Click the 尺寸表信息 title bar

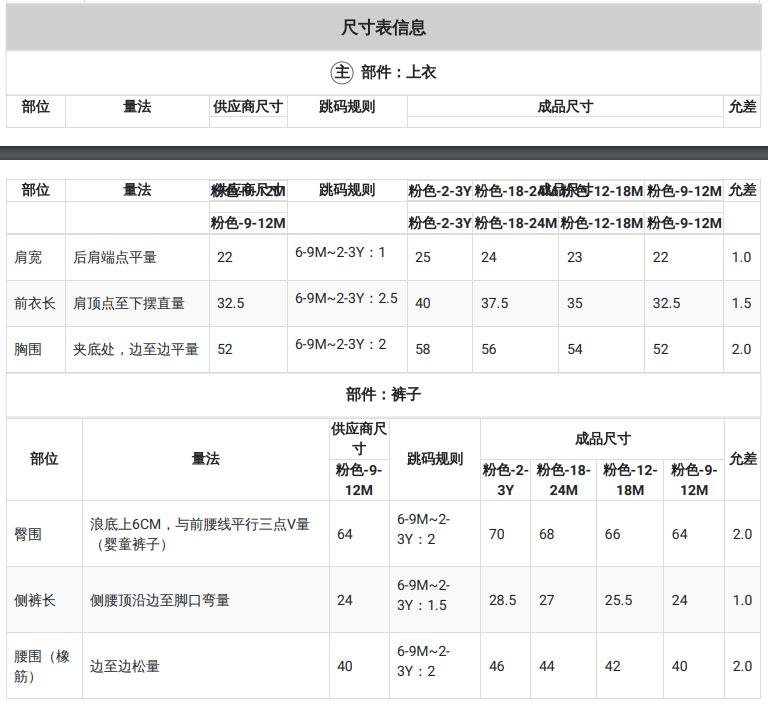point(383,28)
